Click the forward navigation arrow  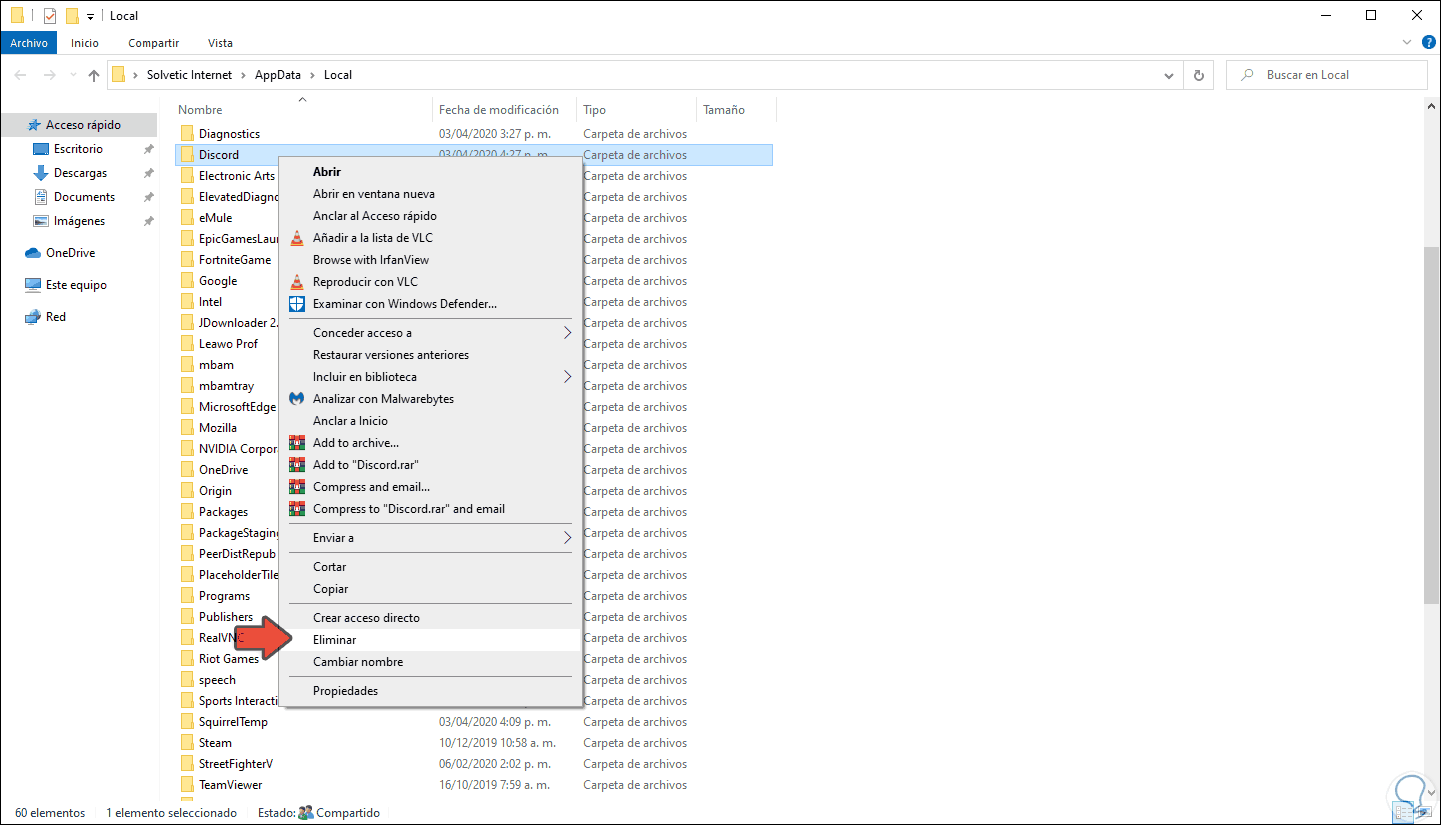(49, 75)
